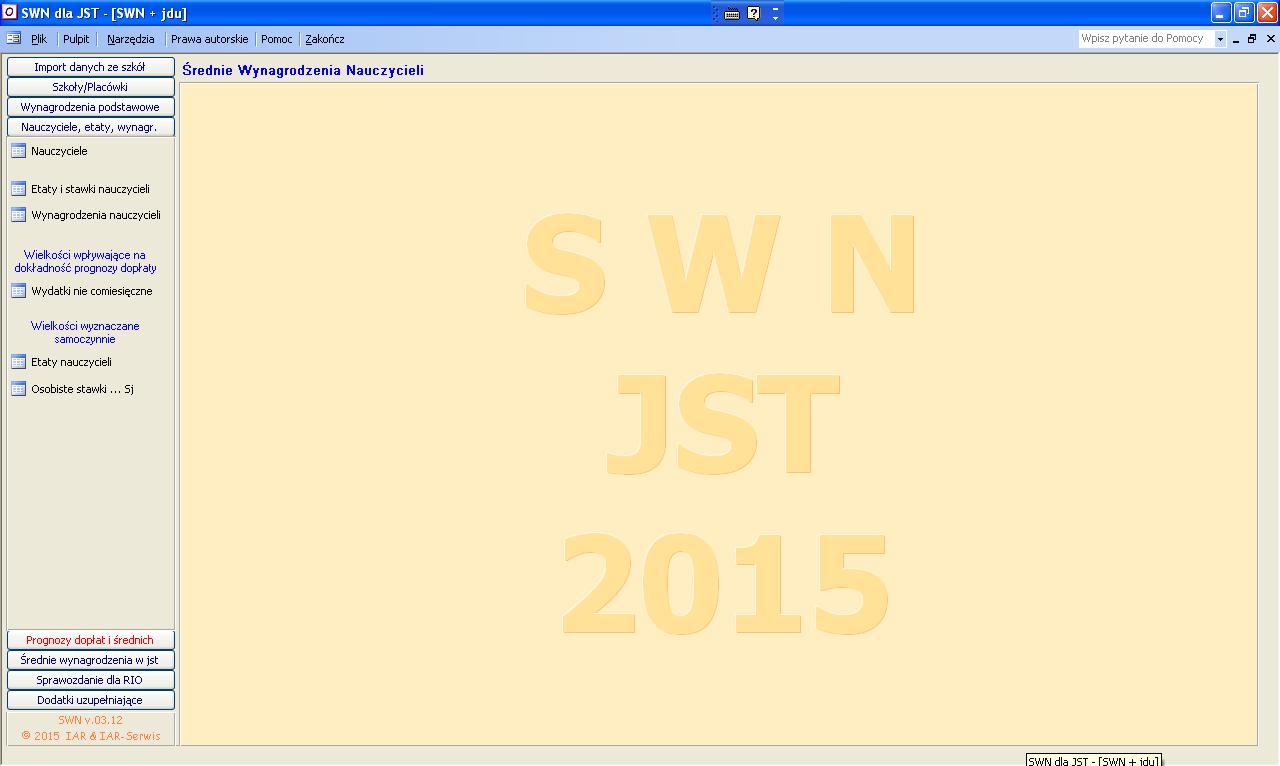
Task: Click the form icon left of Plik
Action: [x=14, y=39]
